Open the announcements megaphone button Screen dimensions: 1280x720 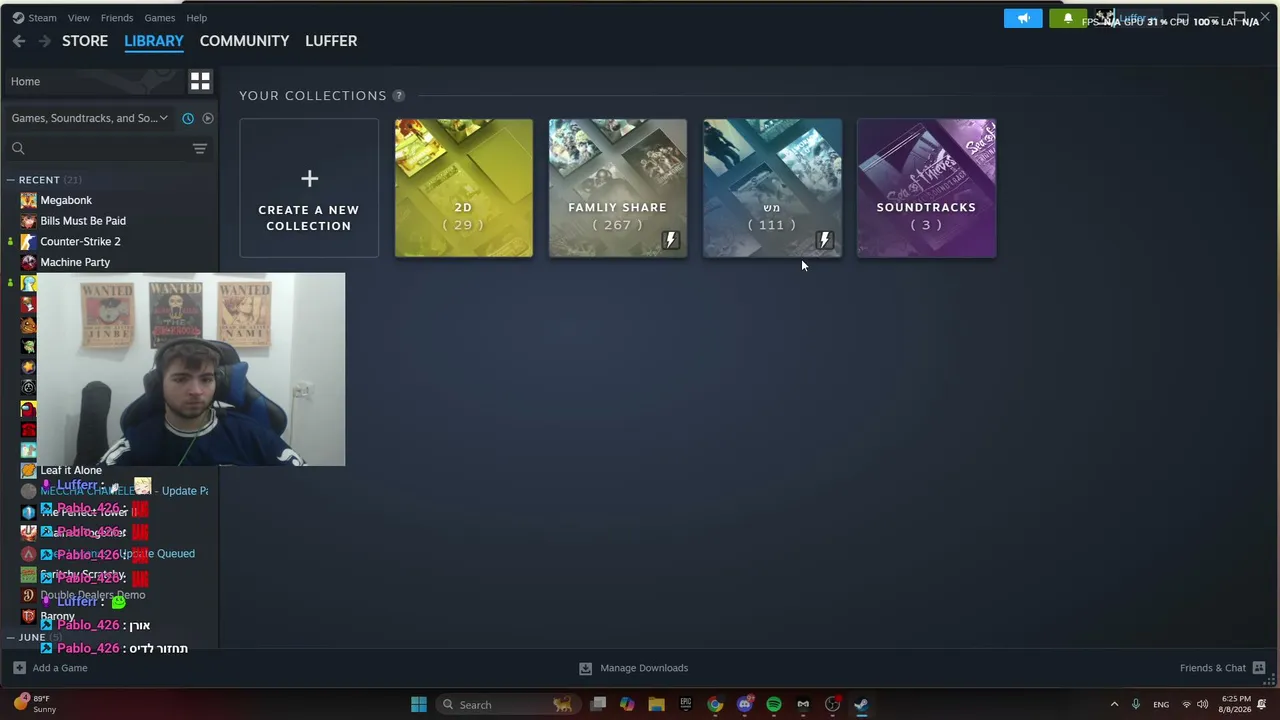point(1023,19)
